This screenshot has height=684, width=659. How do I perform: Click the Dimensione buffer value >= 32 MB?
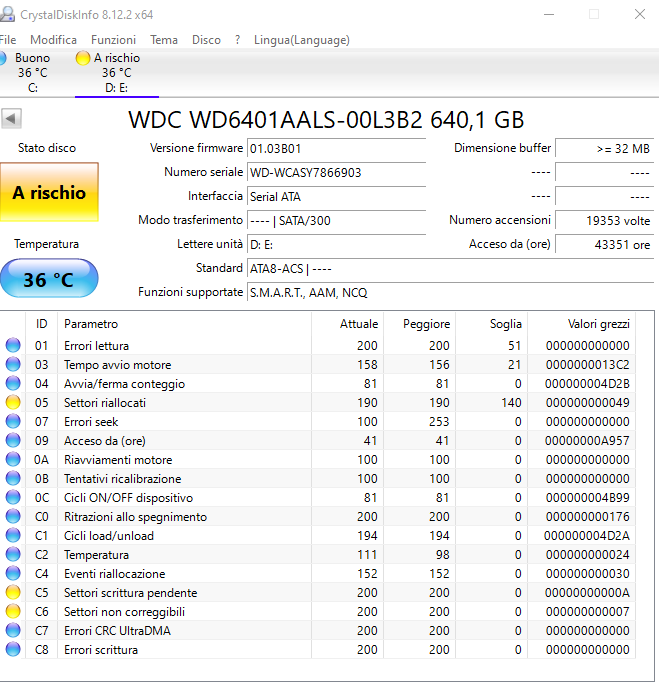point(604,149)
